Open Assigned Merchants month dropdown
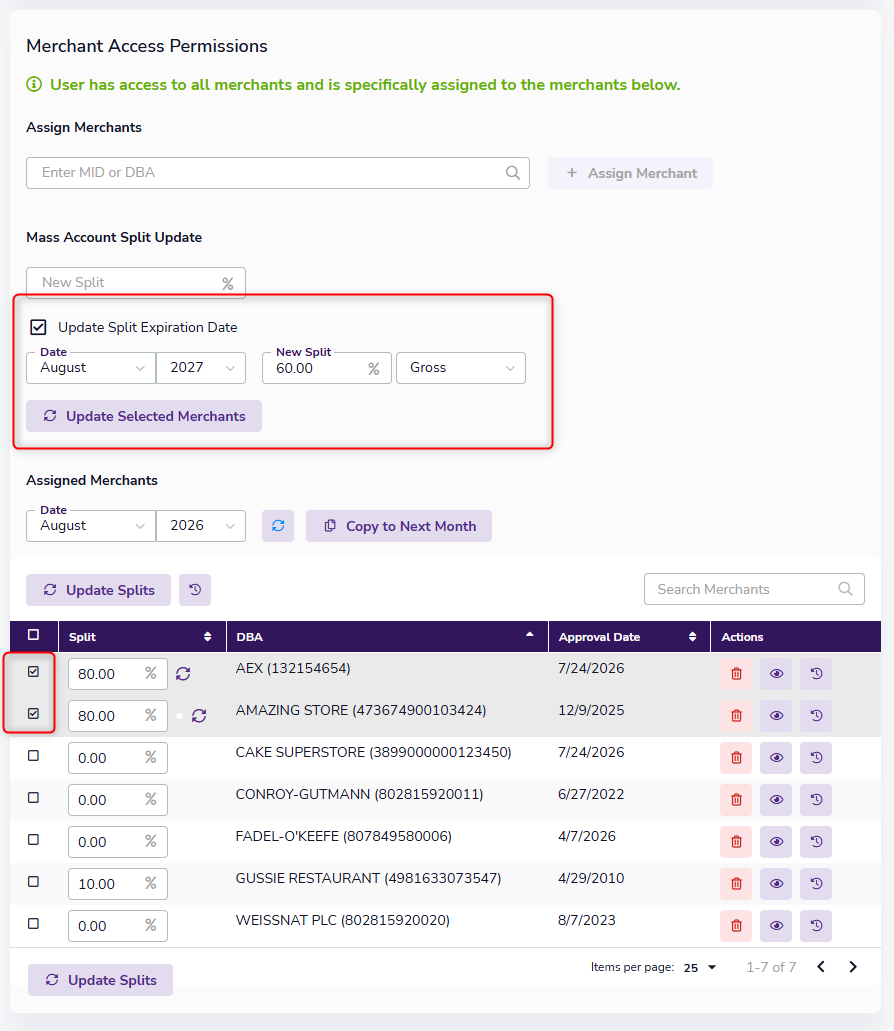The image size is (894, 1031). coord(91,526)
